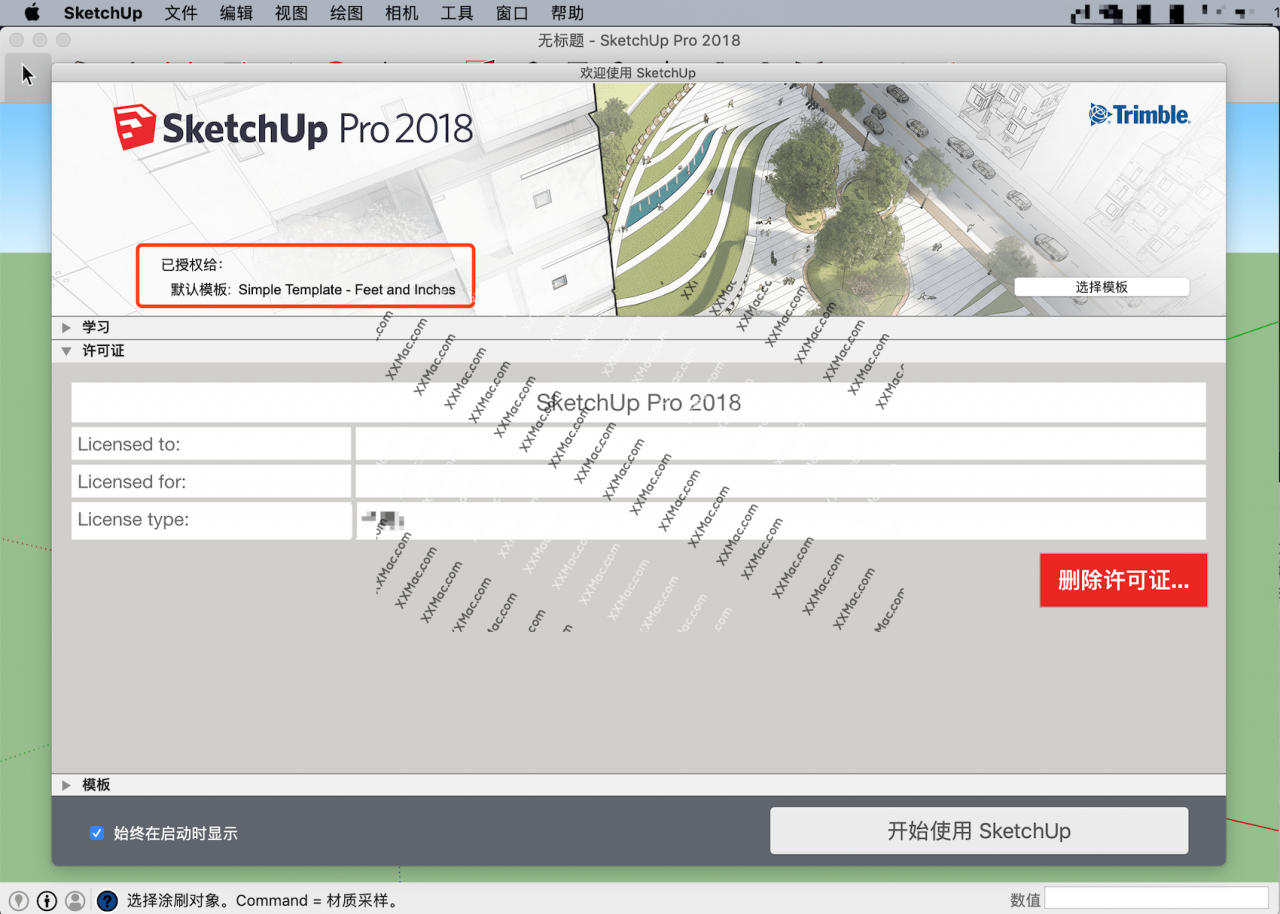
Task: Open the 工具 menu
Action: [x=457, y=13]
